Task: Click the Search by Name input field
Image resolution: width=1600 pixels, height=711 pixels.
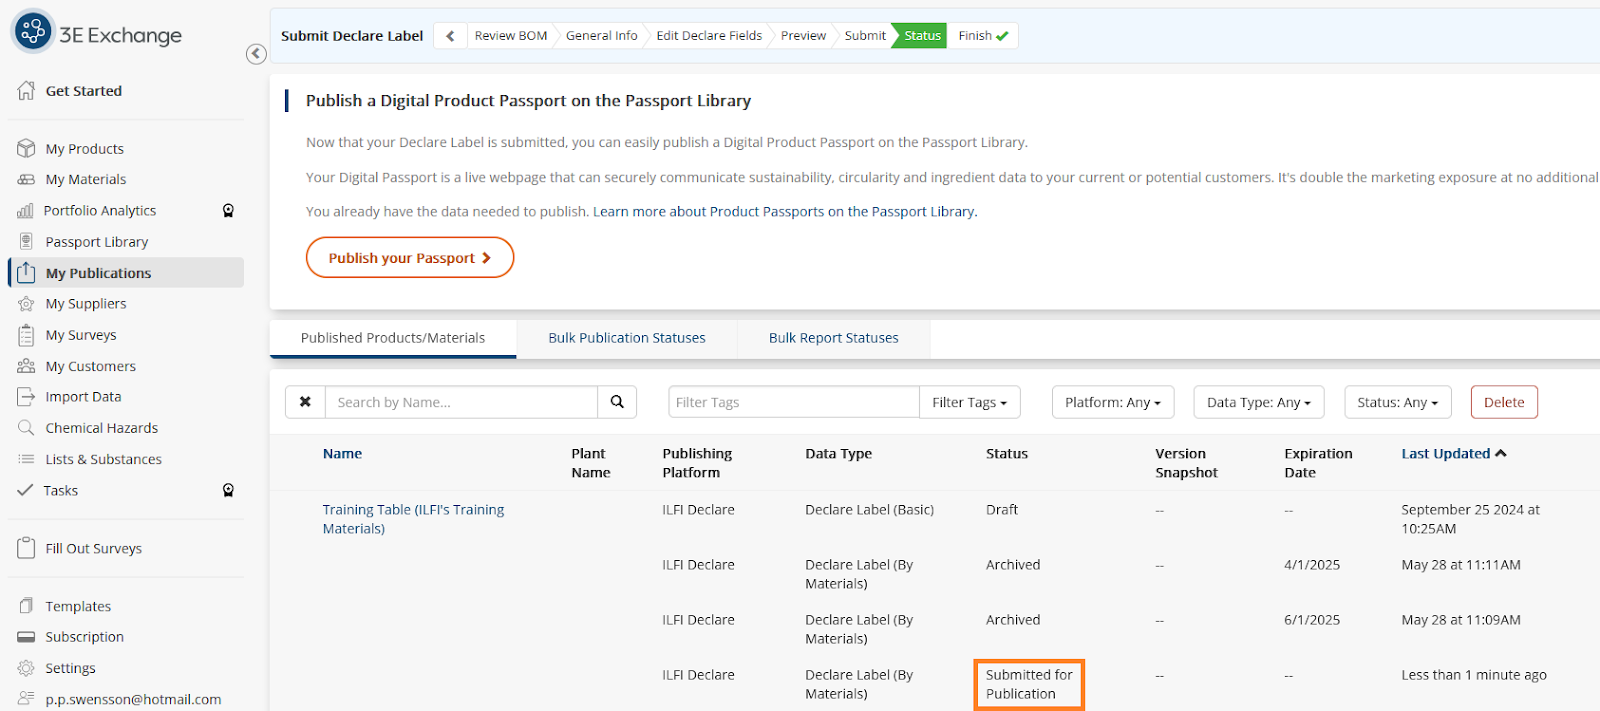Action: [x=461, y=402]
